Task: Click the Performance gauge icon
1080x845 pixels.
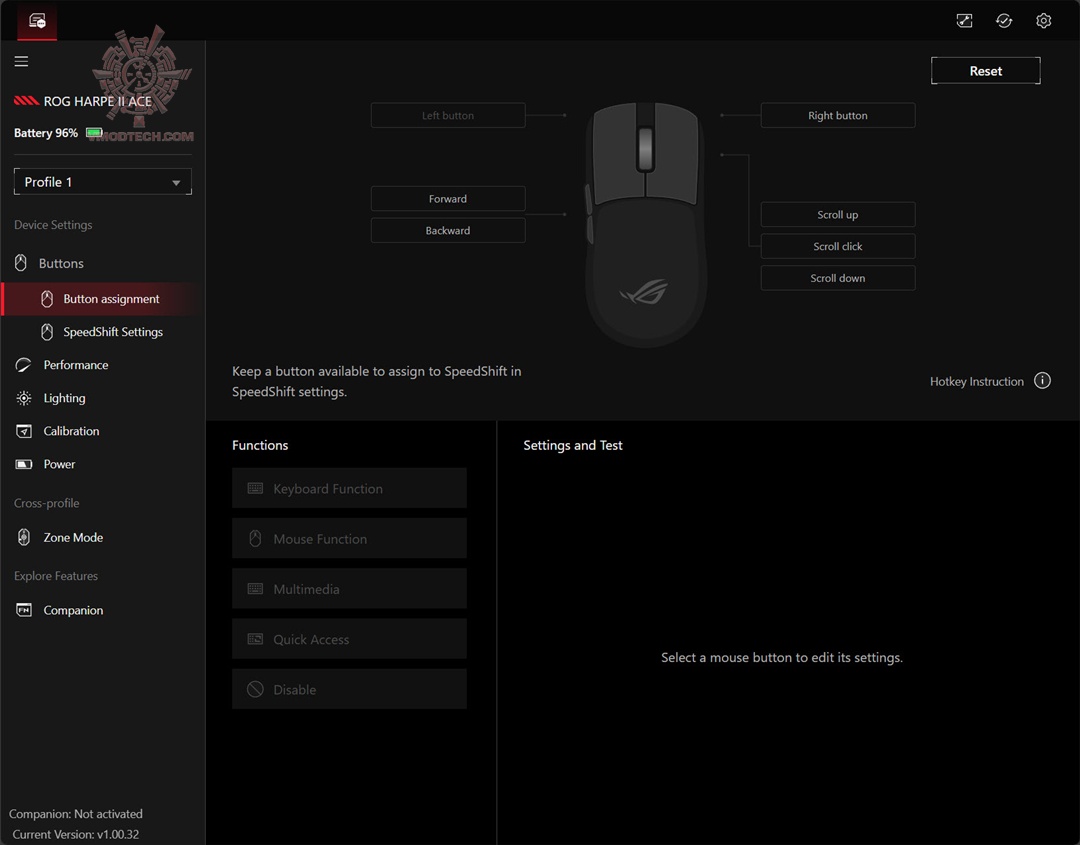Action: [x=23, y=365]
